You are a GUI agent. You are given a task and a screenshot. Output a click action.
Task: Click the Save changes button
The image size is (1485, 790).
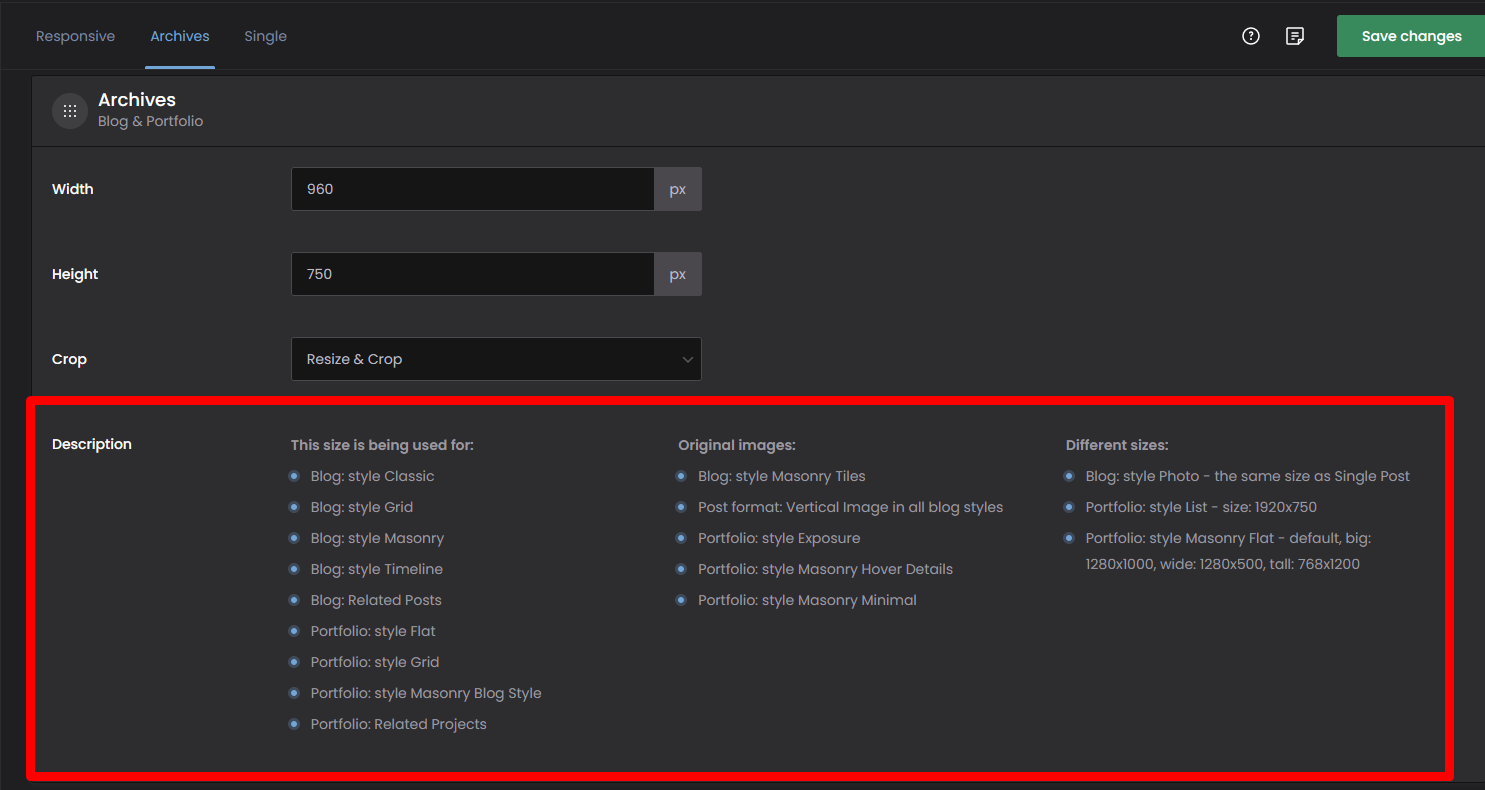[x=1411, y=36]
